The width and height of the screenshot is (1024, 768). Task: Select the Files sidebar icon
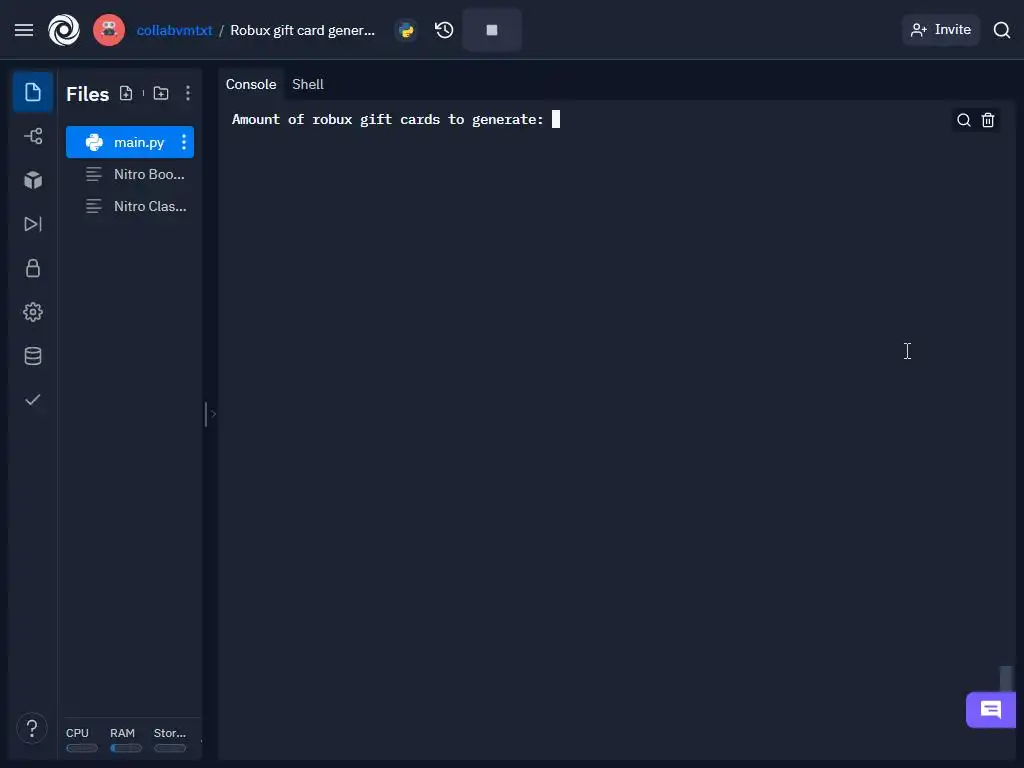(x=33, y=92)
